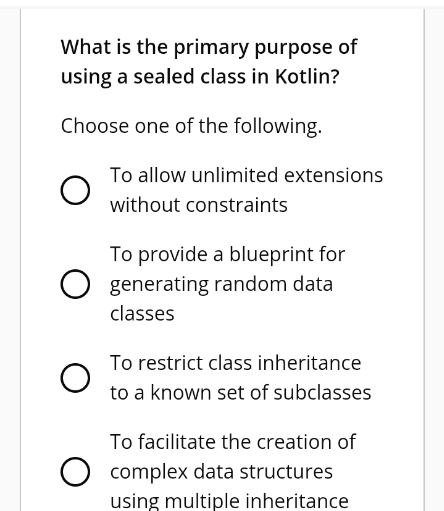
Task: Click the word 'subclasses' in the third answer
Action: pos(322,392)
